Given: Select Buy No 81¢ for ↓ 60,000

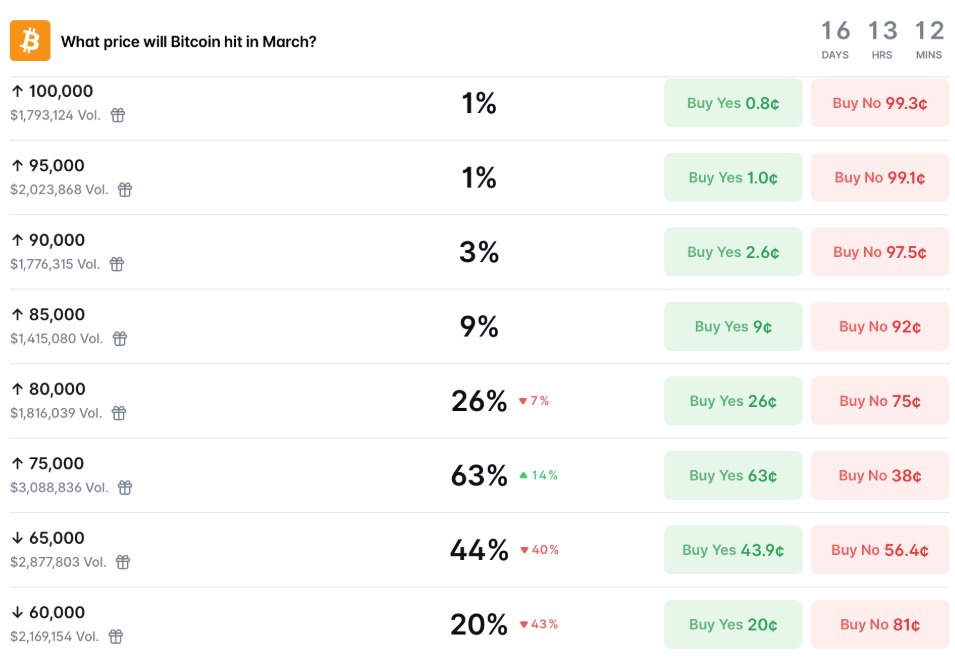Looking at the screenshot, I should (x=880, y=624).
